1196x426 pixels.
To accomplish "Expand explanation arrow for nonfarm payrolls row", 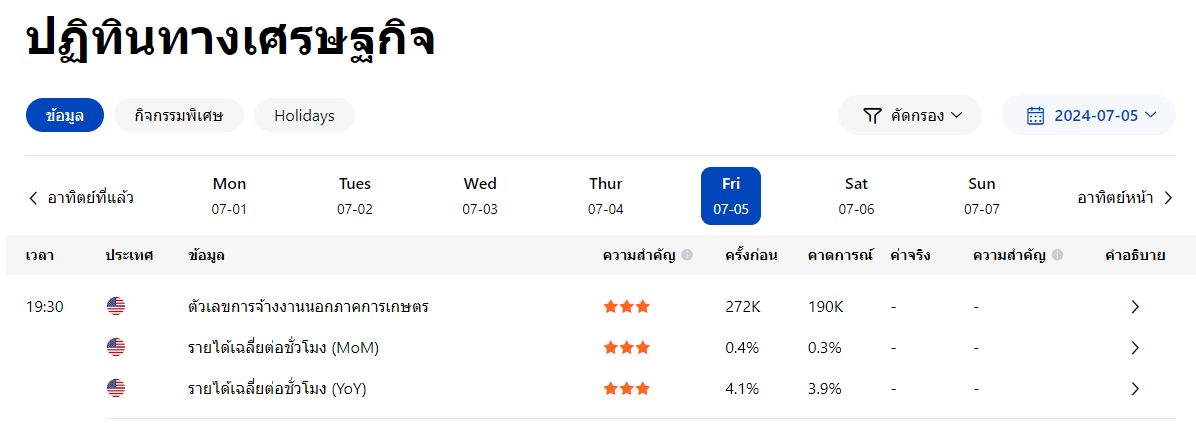I will (x=1135, y=307).
